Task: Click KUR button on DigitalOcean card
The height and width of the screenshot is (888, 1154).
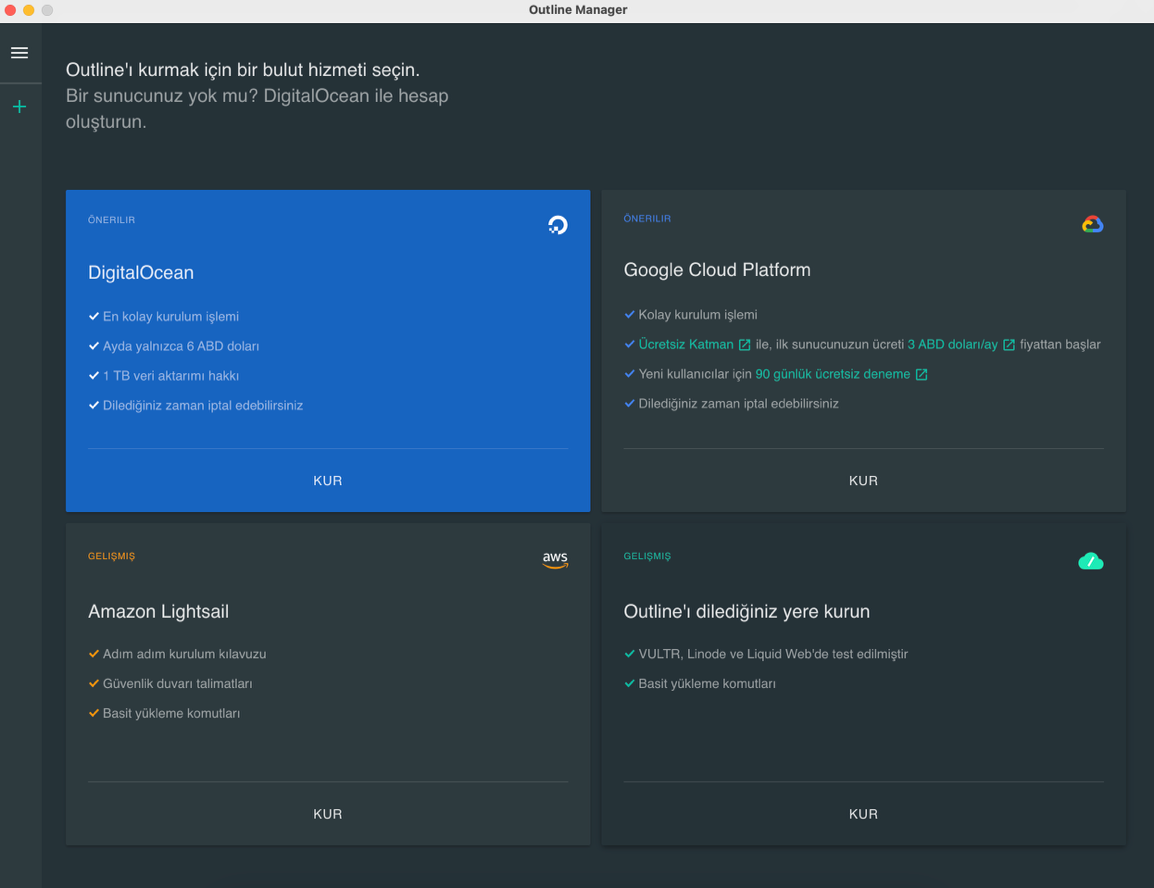Action: [x=328, y=480]
